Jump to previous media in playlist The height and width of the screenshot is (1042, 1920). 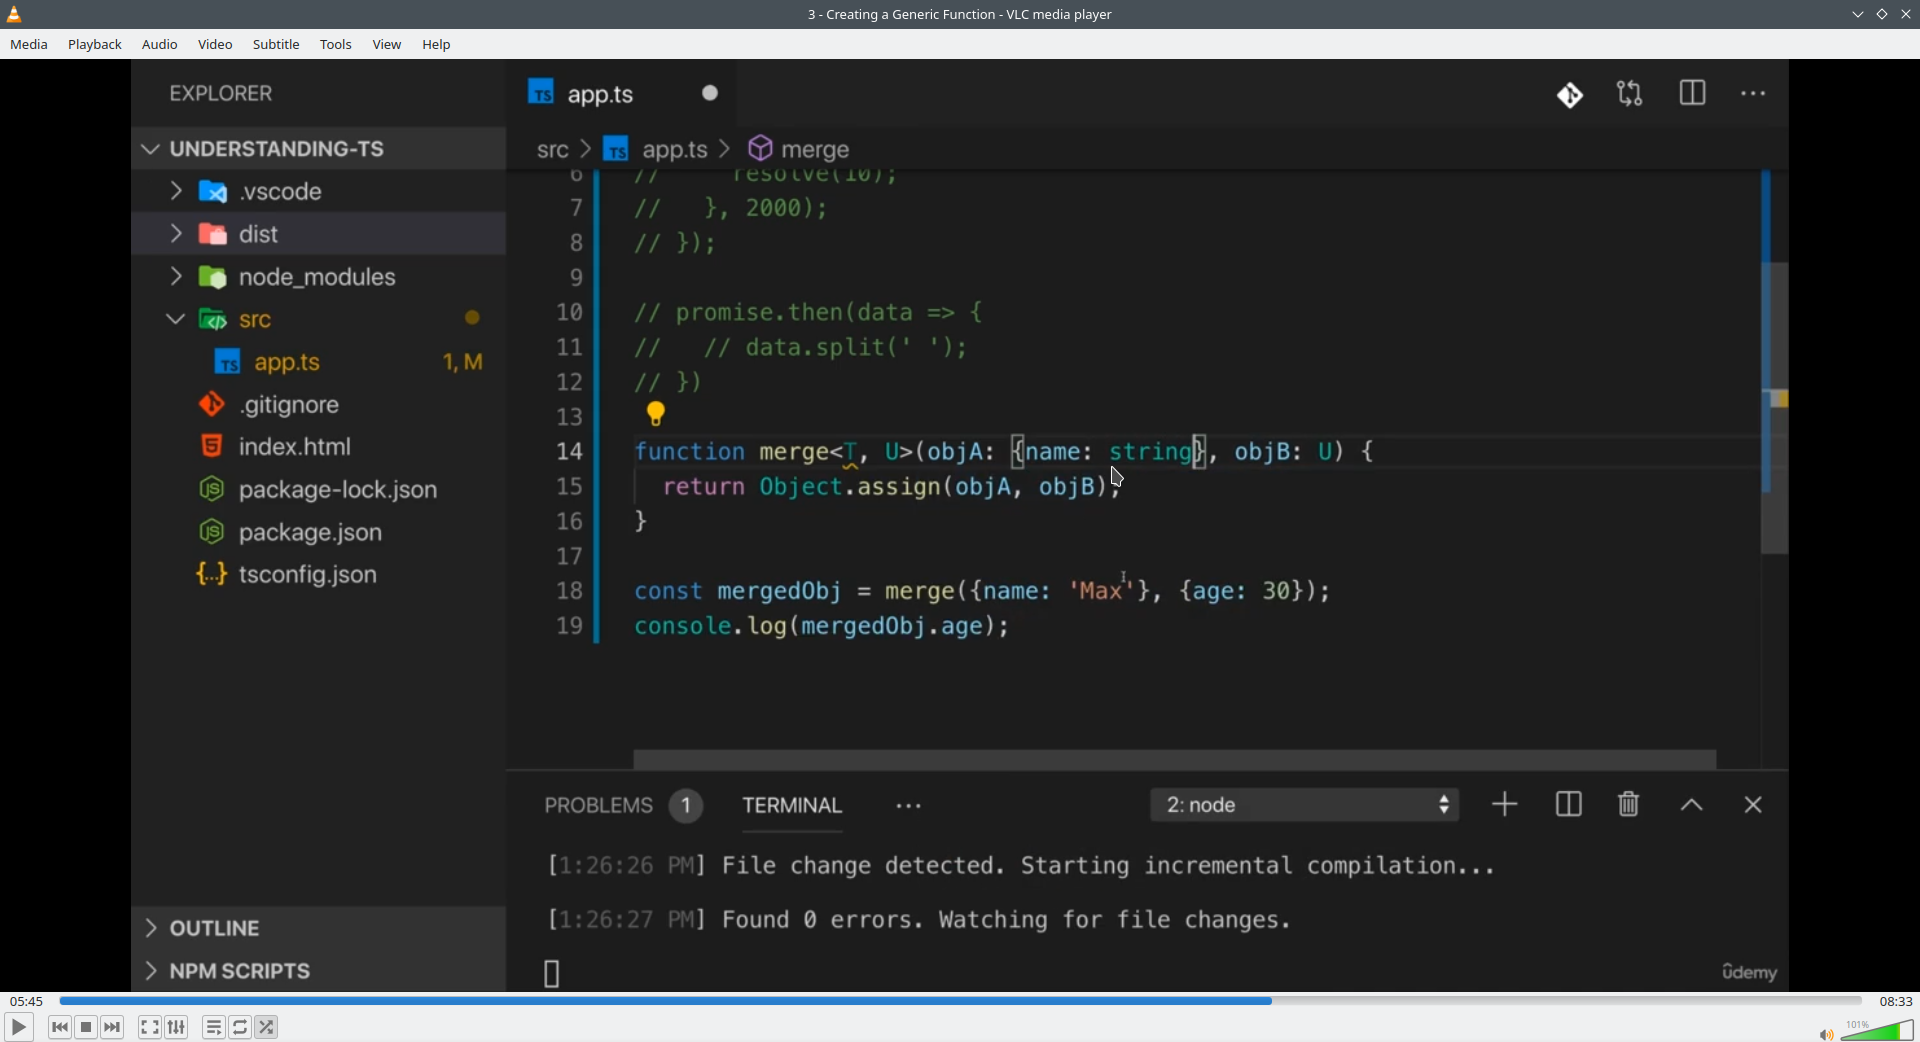coord(60,1027)
